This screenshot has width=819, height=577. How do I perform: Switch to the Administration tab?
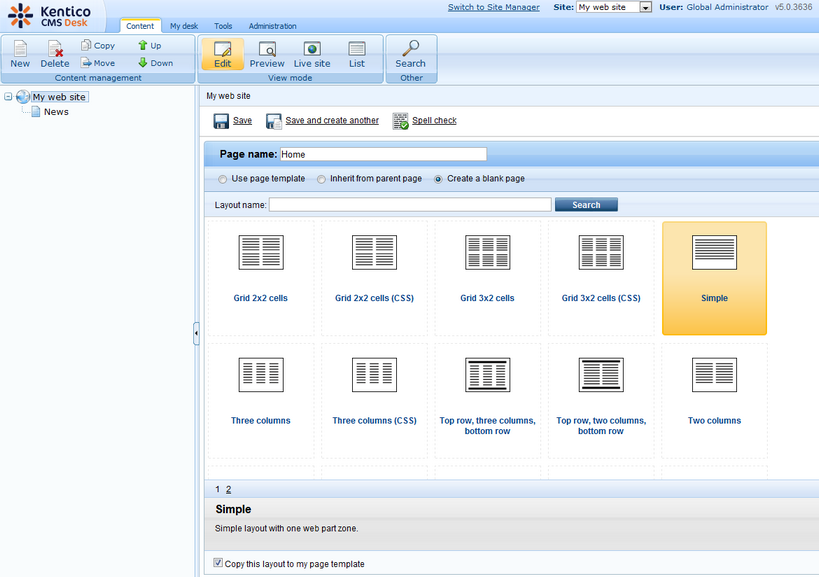tap(272, 26)
